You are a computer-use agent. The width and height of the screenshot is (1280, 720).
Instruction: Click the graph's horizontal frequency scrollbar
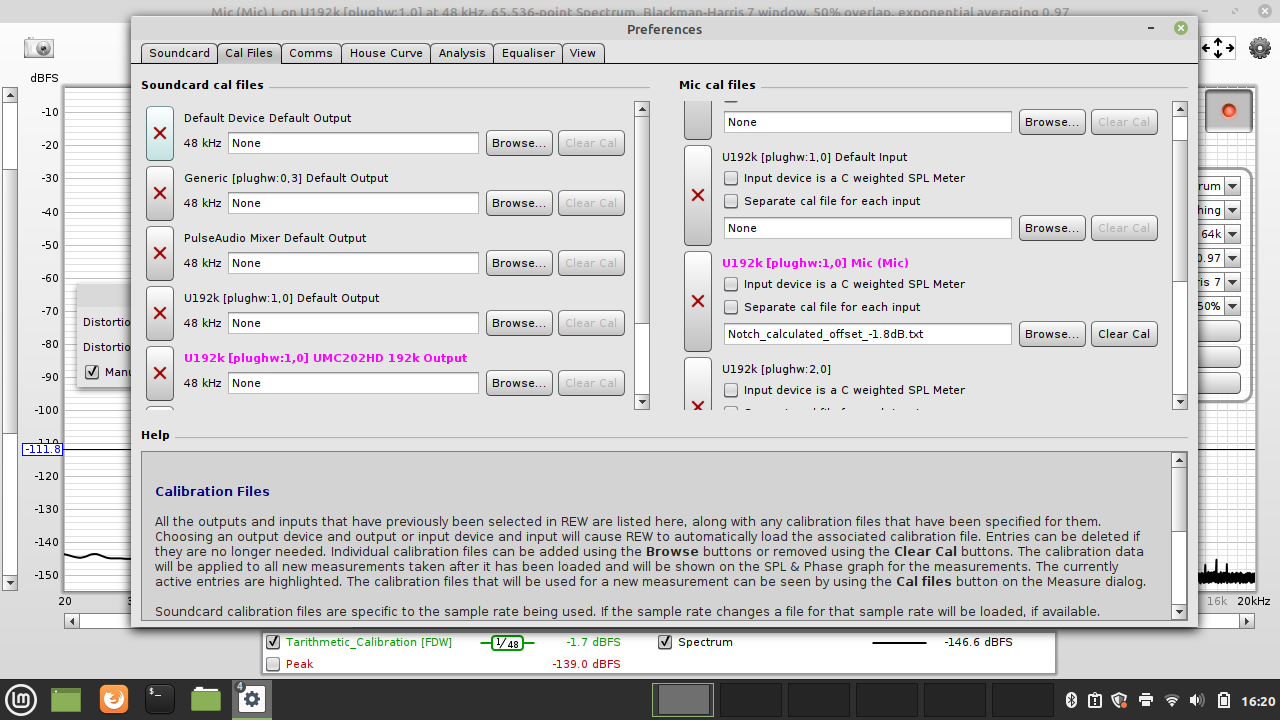pos(659,621)
